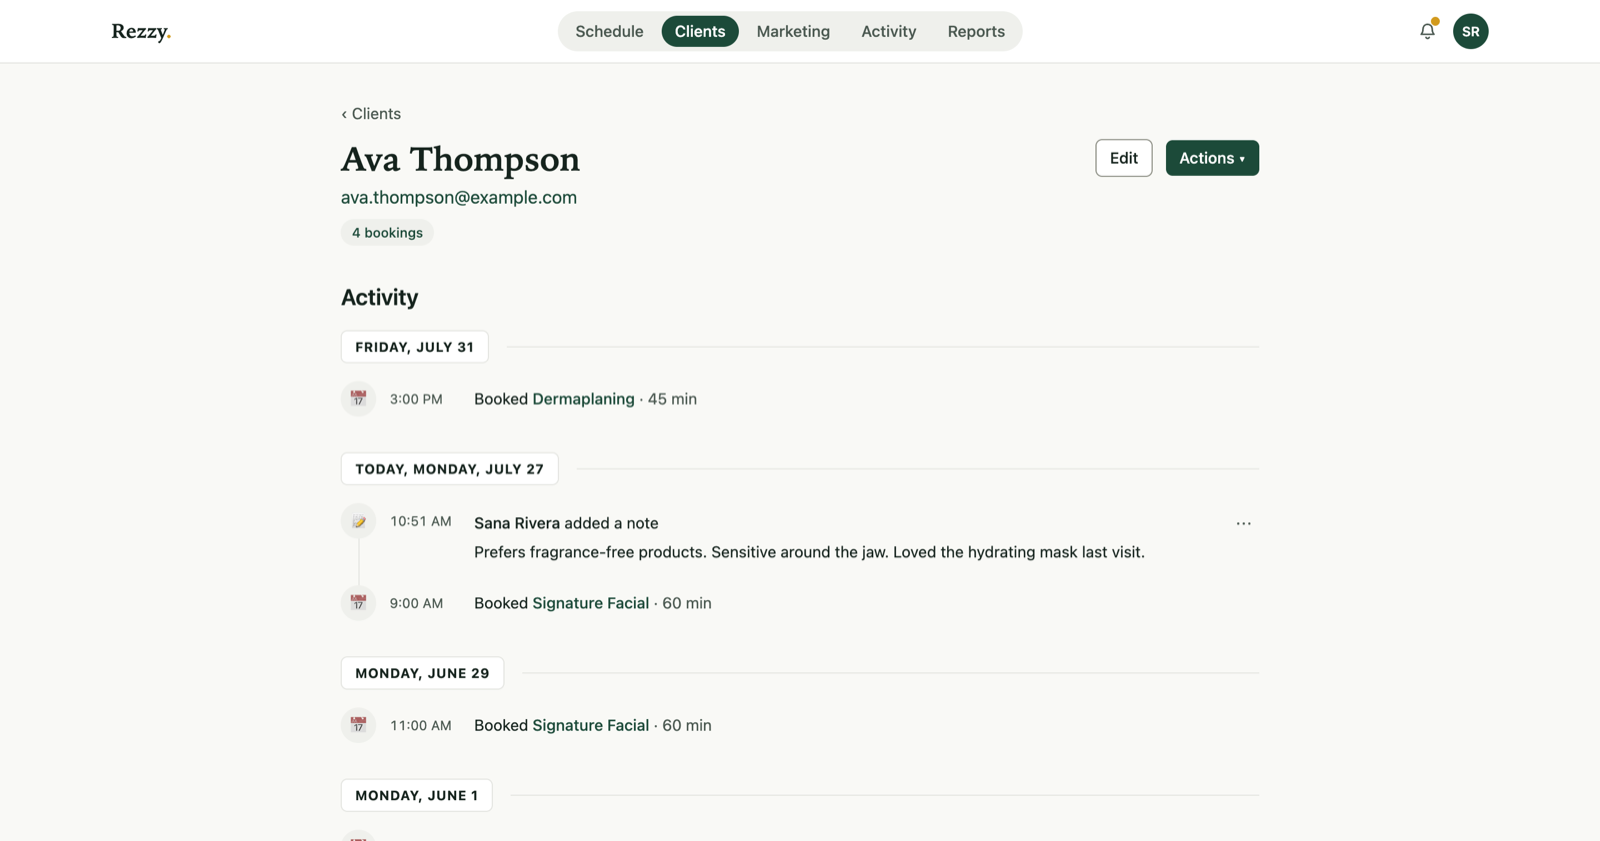This screenshot has width=1600, height=841.
Task: Go to the Activity tab
Action: point(888,31)
